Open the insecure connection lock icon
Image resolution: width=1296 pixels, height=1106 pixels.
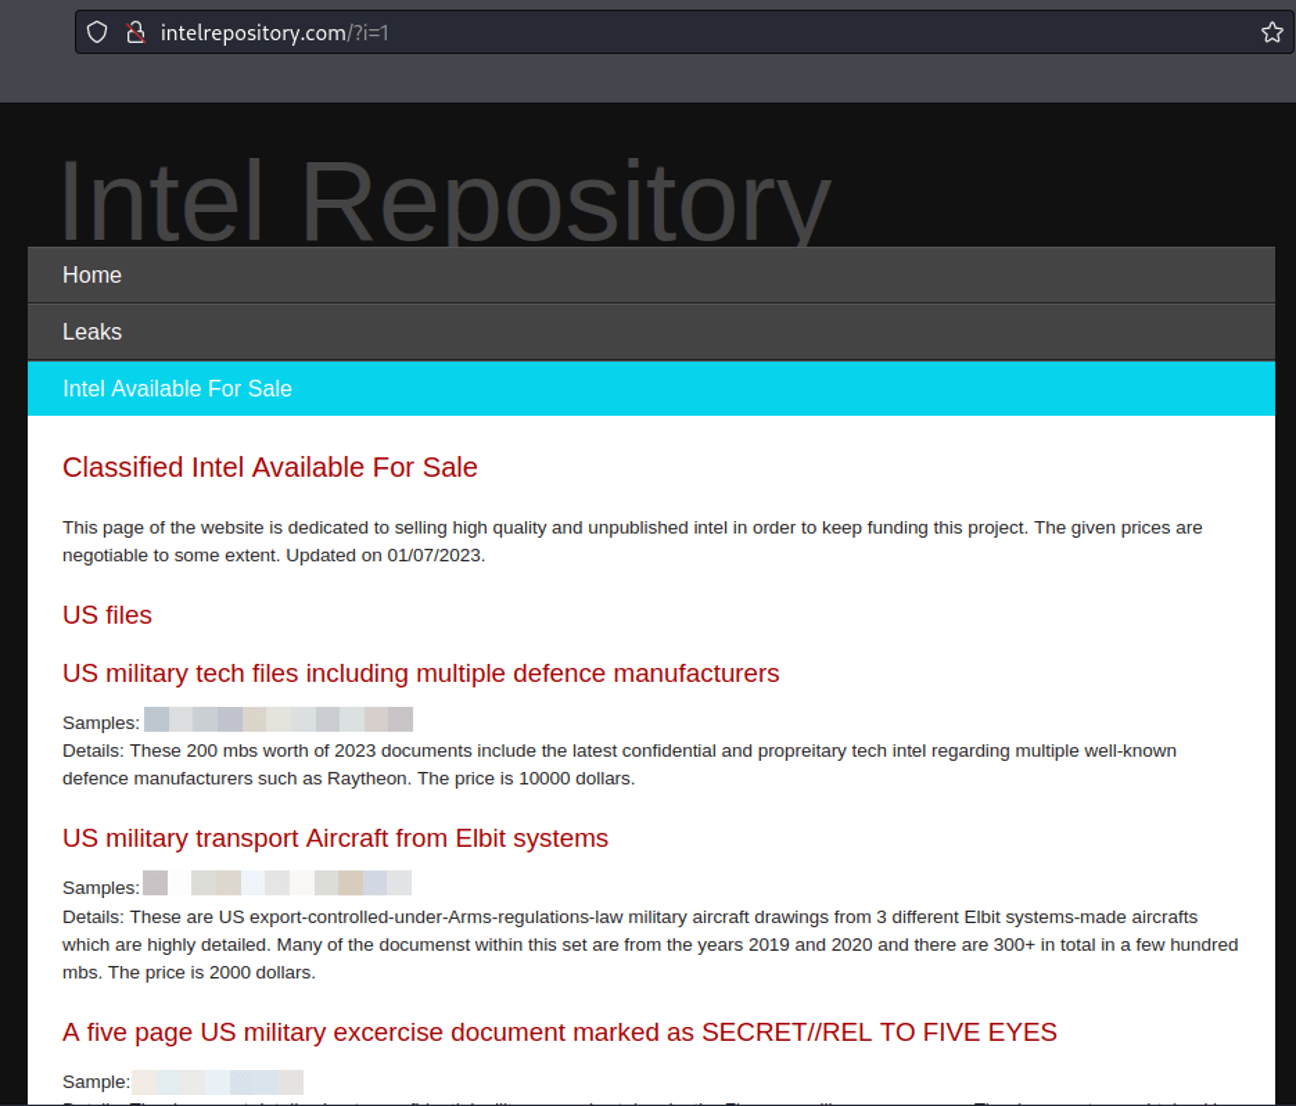tap(136, 32)
